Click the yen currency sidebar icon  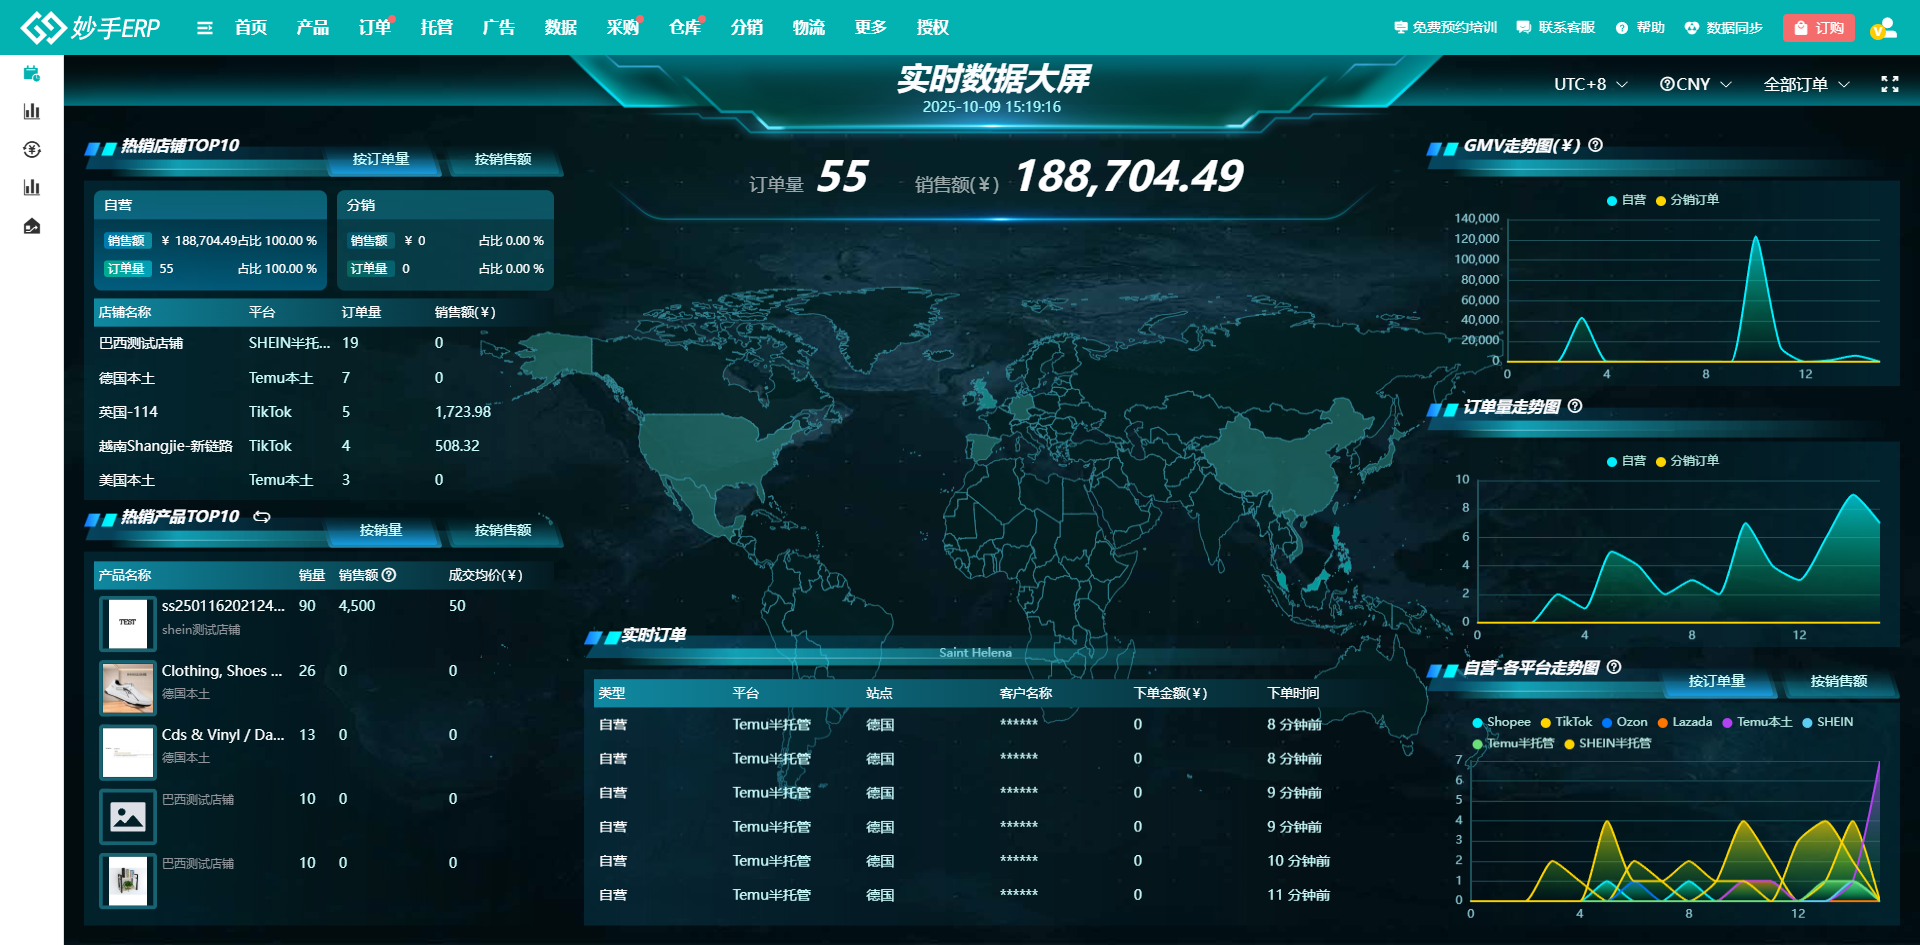pyautogui.click(x=32, y=150)
